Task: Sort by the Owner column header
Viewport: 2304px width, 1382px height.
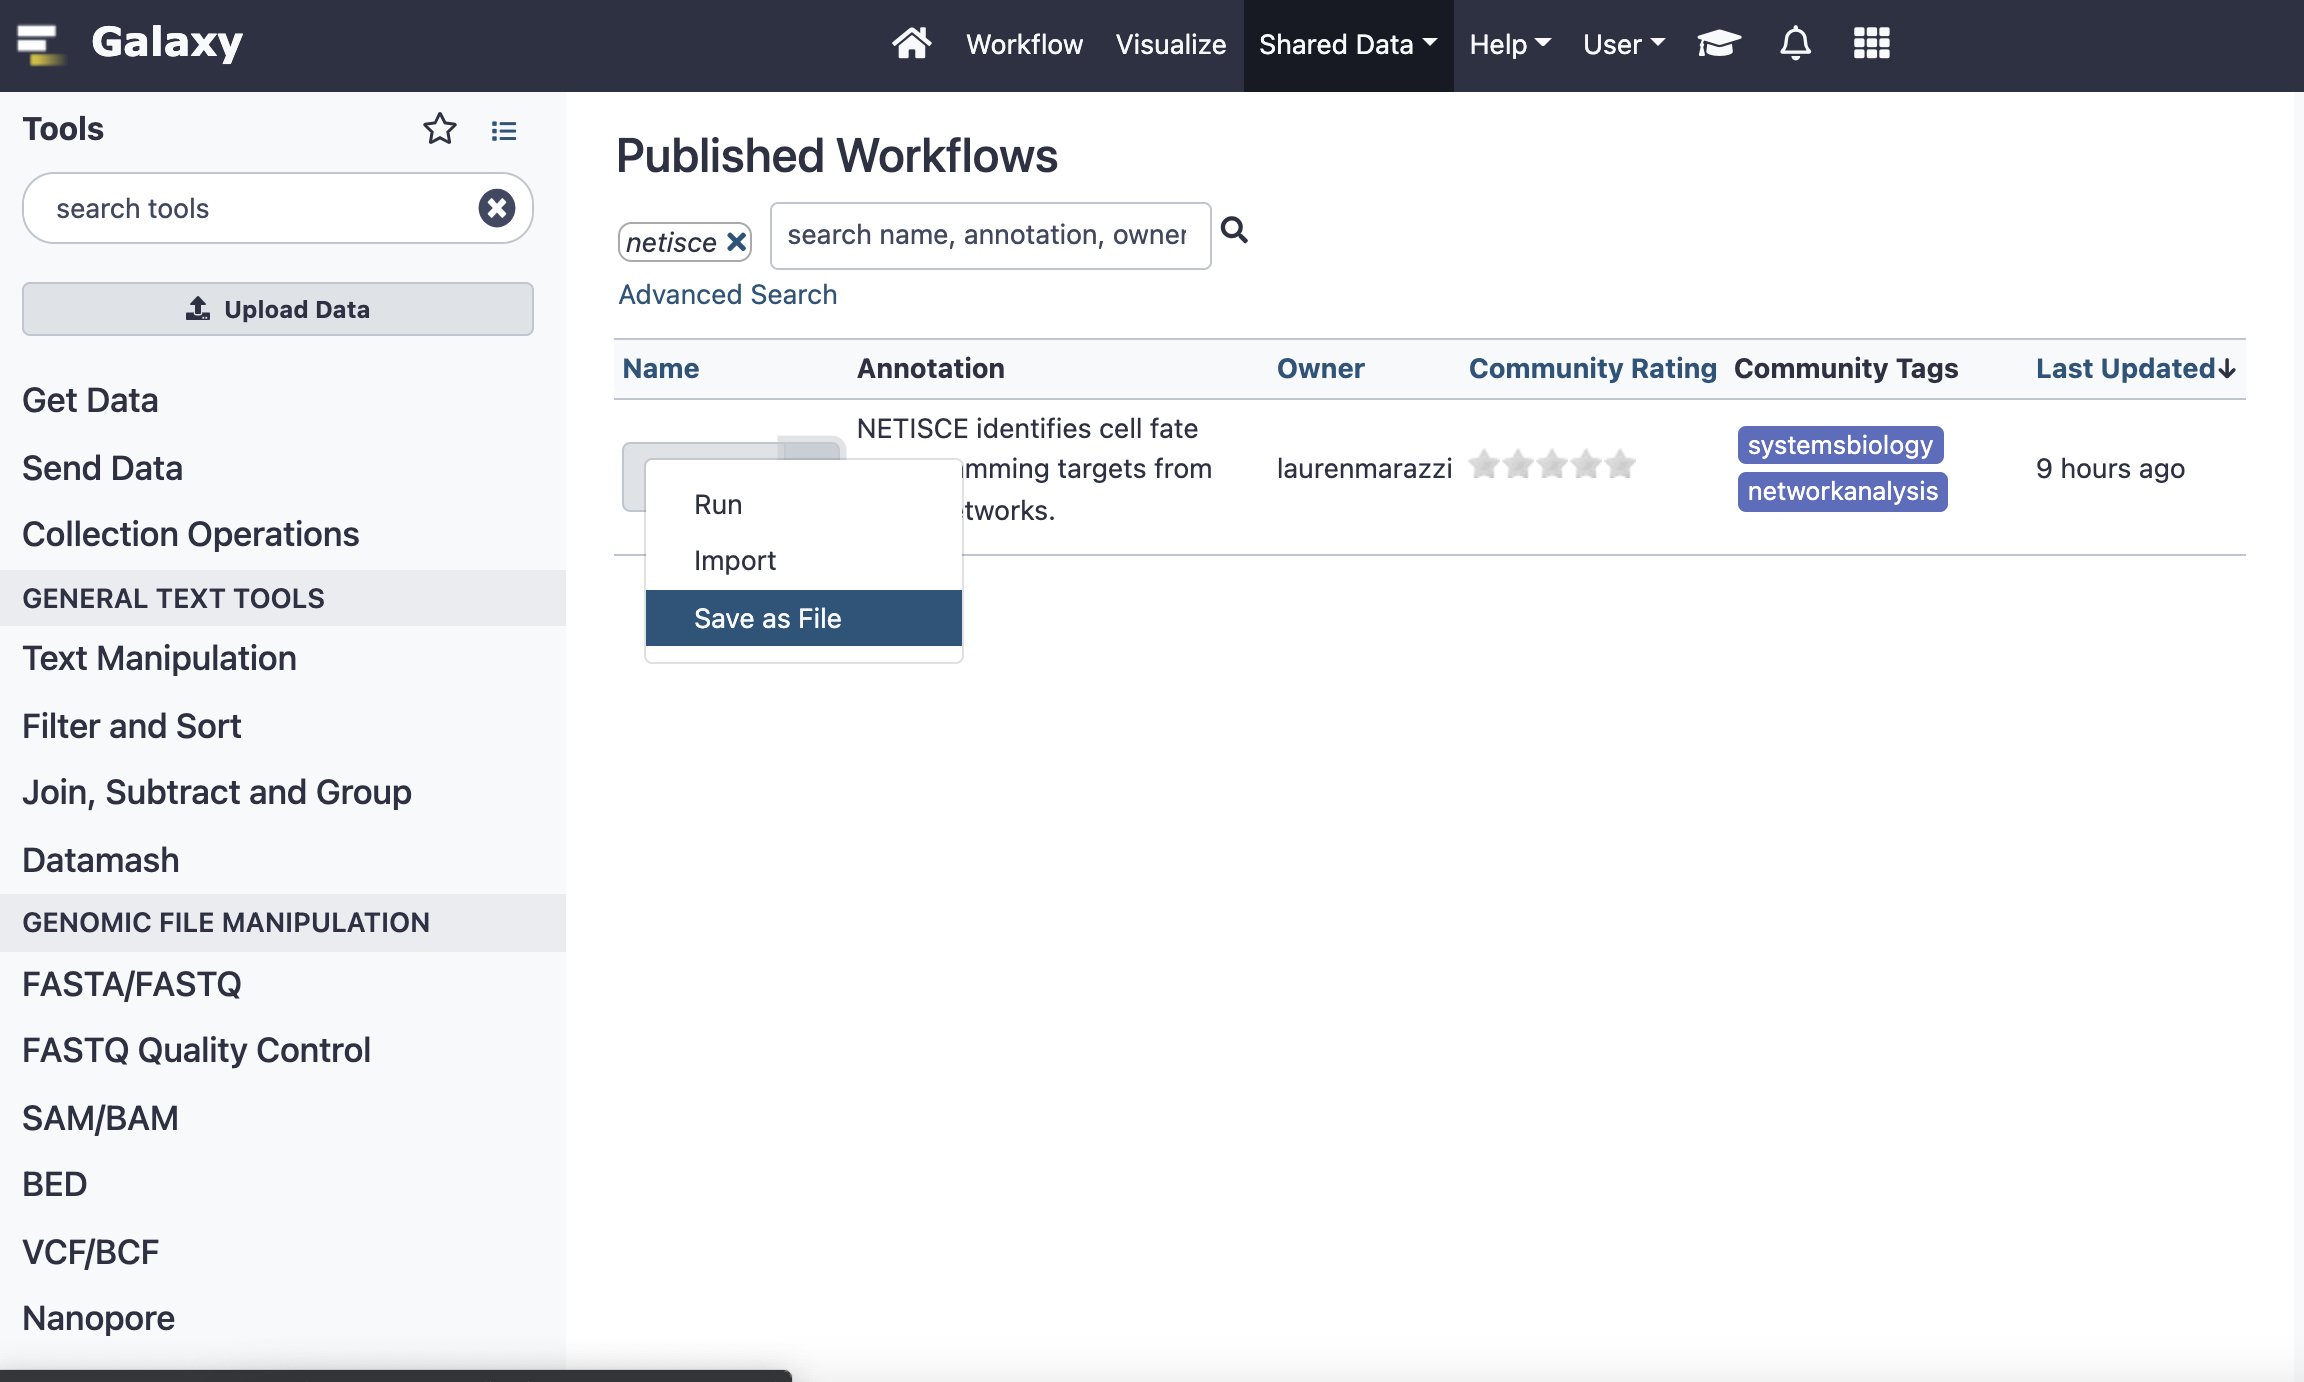Action: point(1320,369)
